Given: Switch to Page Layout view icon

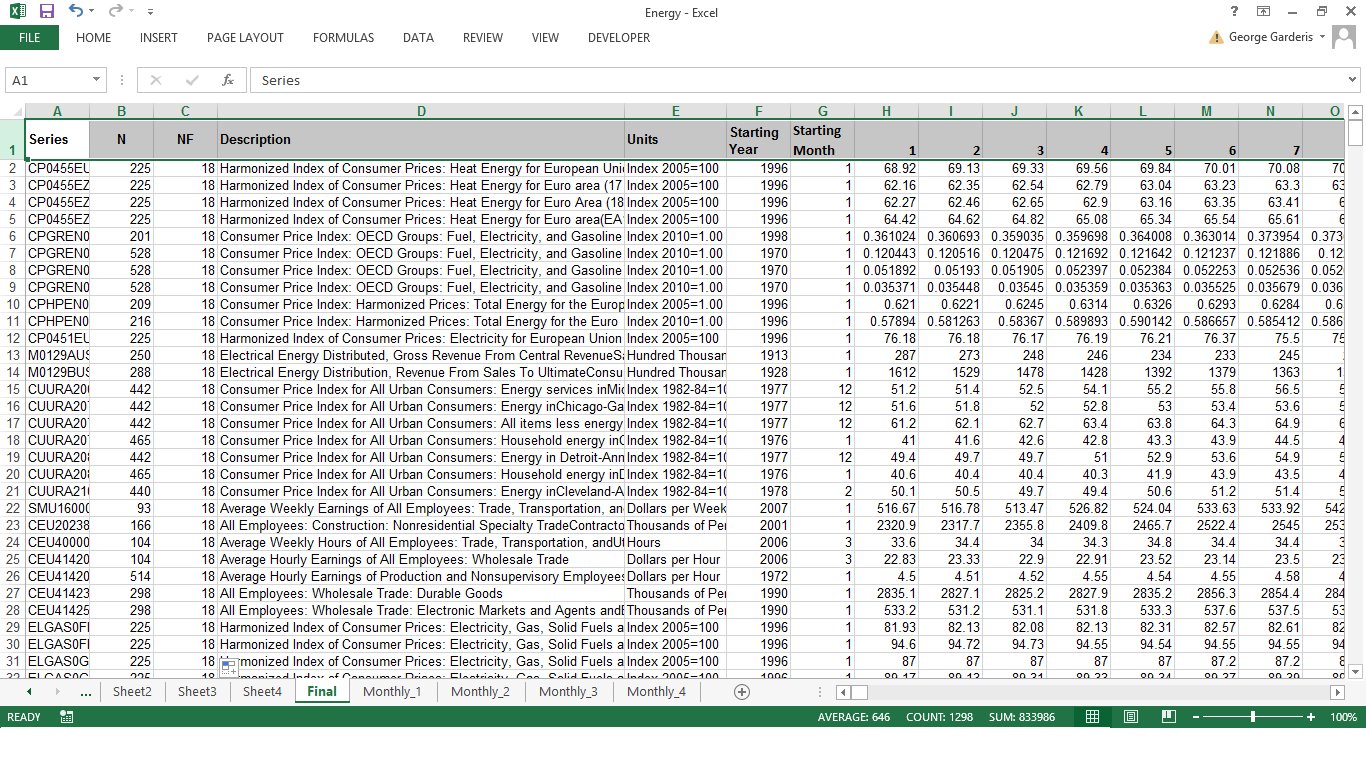Looking at the screenshot, I should pyautogui.click(x=1131, y=717).
